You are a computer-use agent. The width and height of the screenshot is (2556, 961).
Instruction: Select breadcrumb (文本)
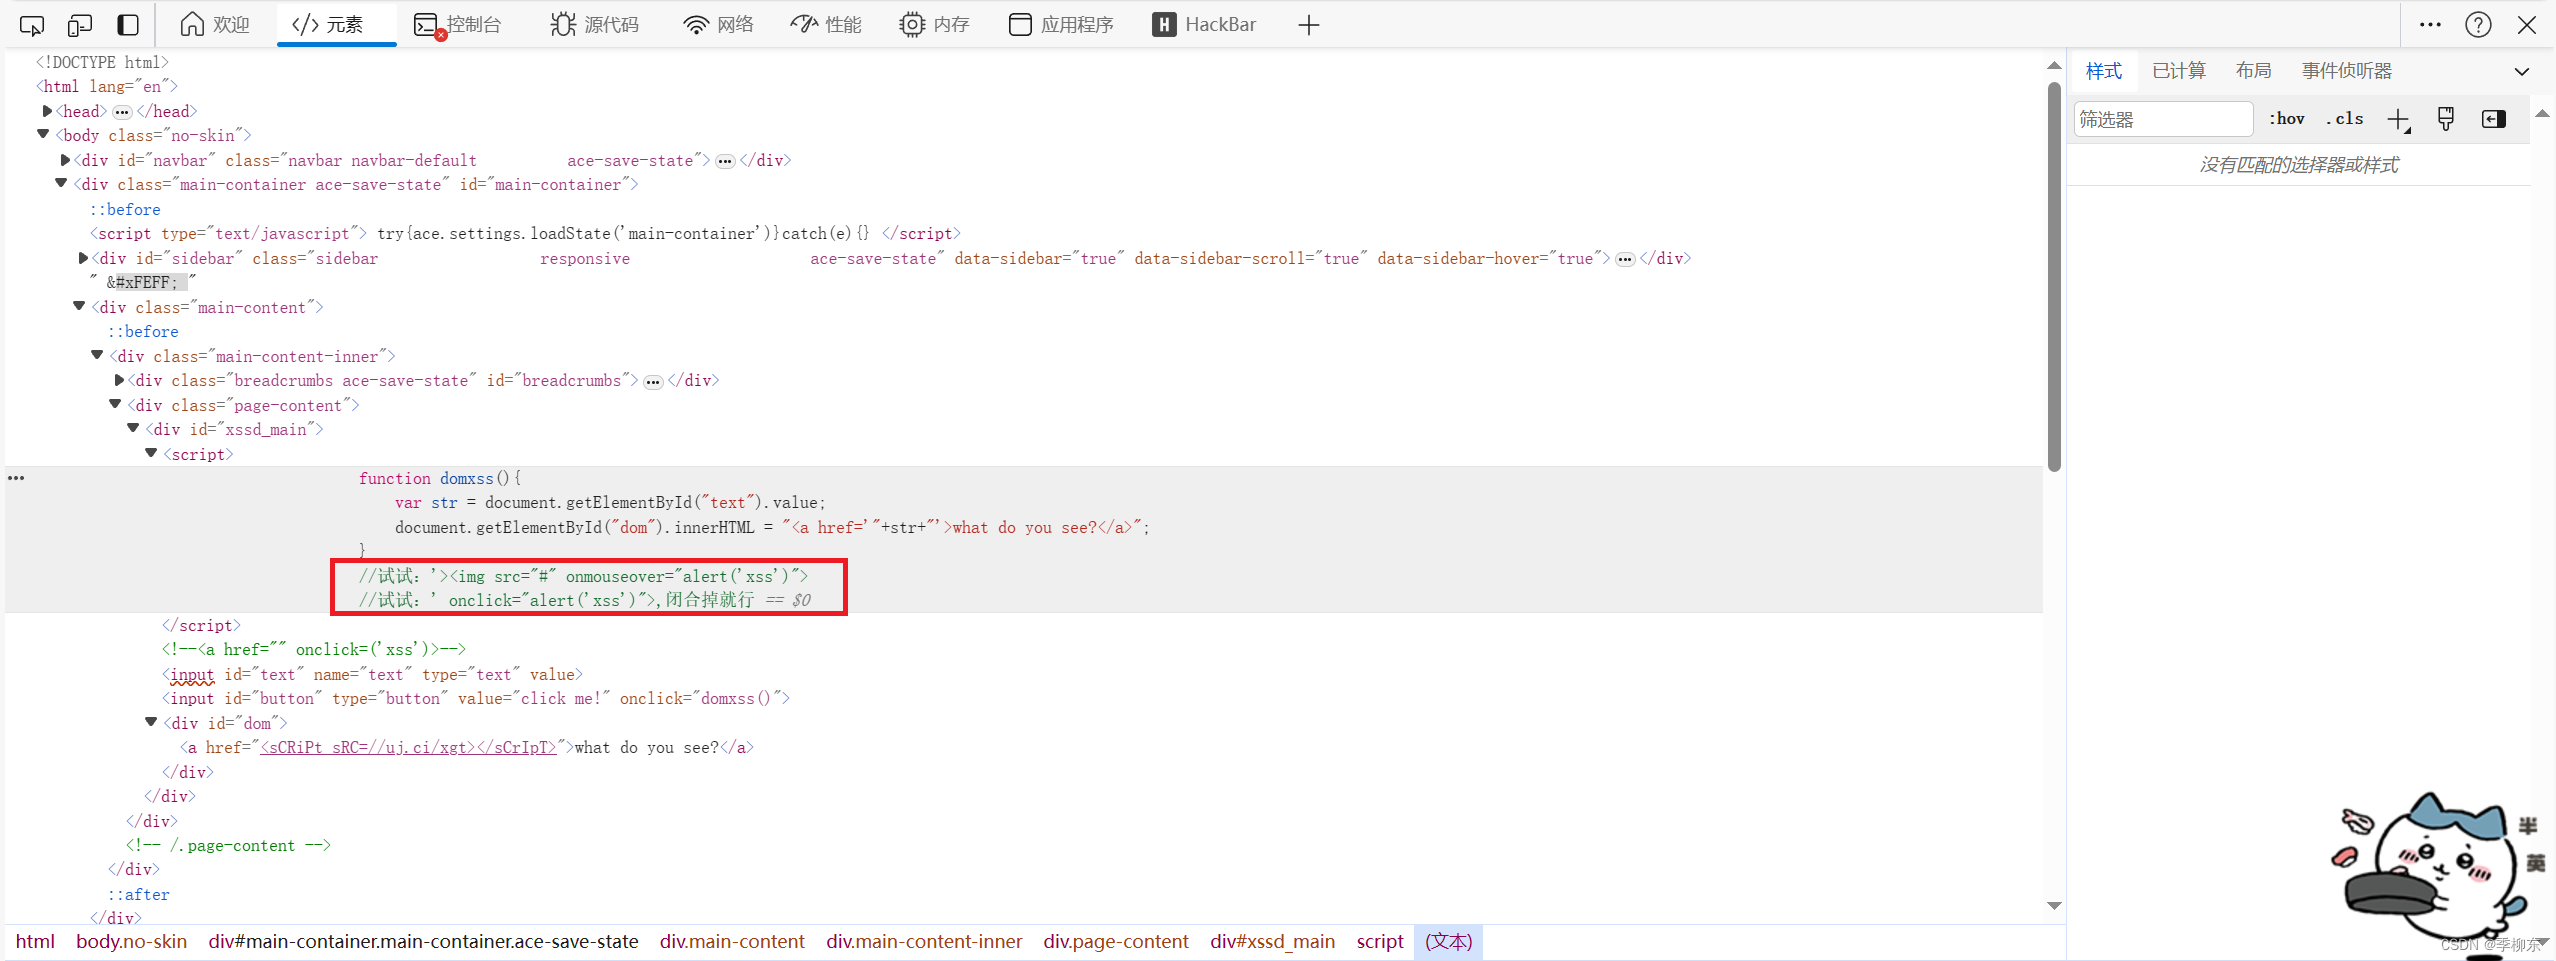pos(1448,942)
